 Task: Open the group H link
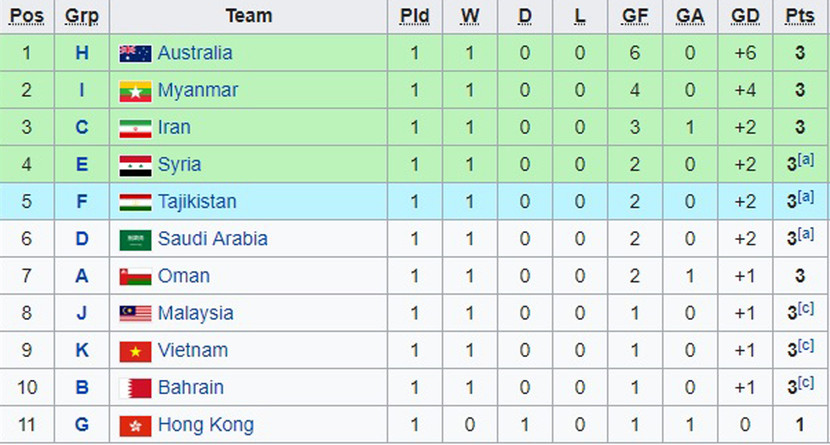[82, 53]
